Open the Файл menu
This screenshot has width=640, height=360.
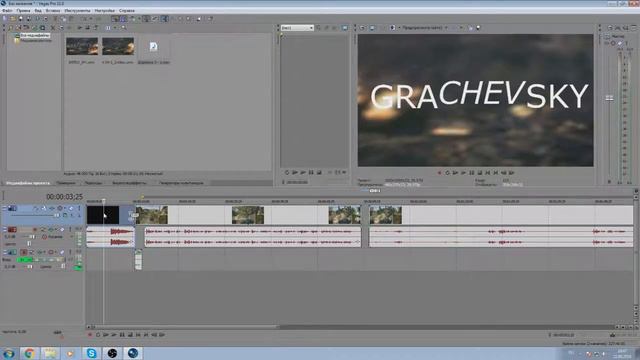[7, 11]
